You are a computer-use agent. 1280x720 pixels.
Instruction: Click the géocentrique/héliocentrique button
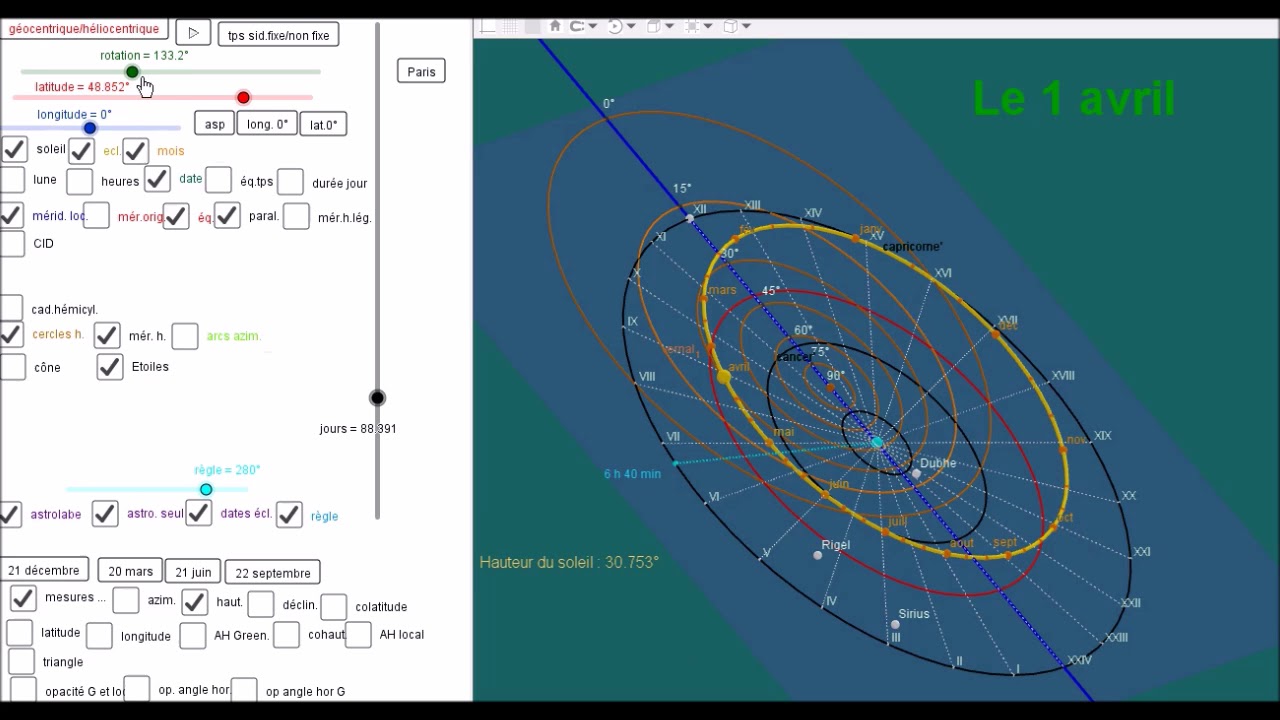tap(84, 29)
